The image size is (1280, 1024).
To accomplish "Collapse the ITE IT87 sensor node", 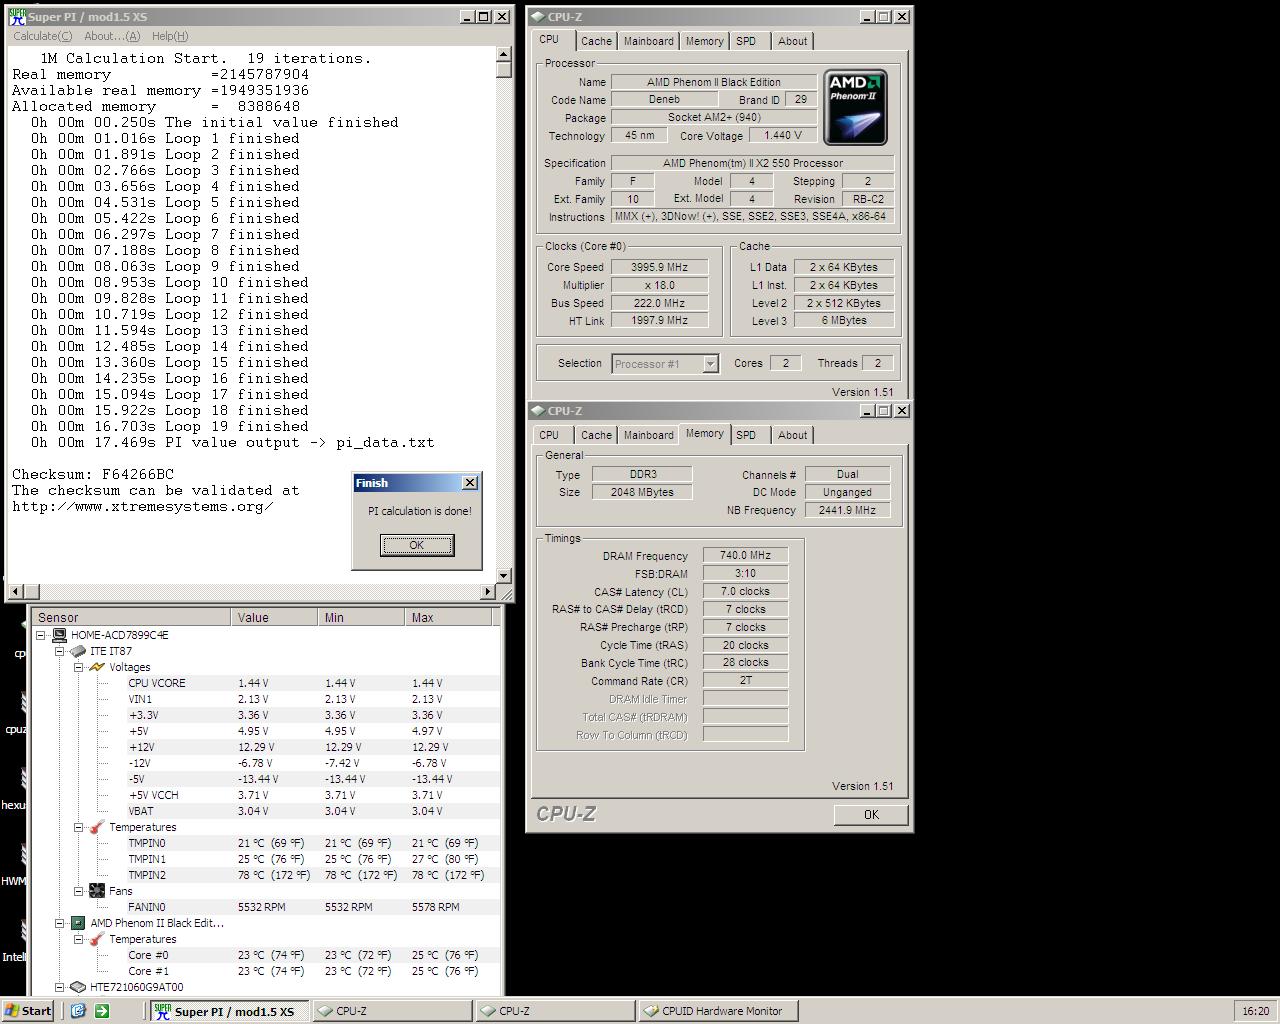I will click(x=60, y=651).
